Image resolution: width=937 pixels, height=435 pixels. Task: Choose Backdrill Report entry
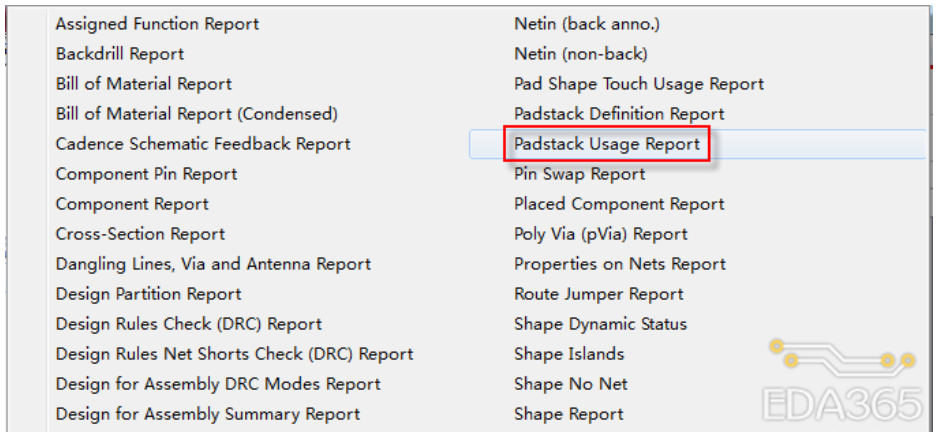(x=120, y=54)
